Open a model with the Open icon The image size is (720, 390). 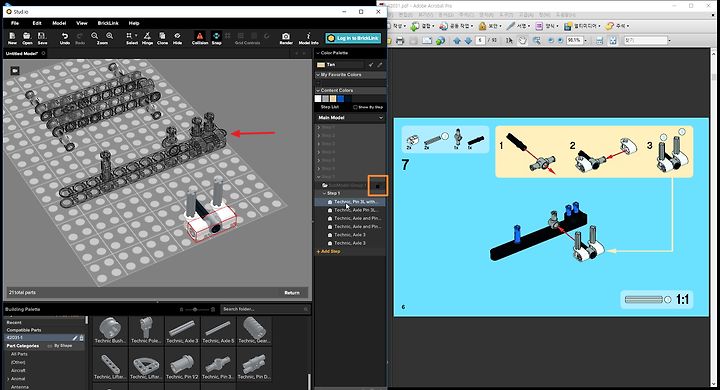pos(27,38)
